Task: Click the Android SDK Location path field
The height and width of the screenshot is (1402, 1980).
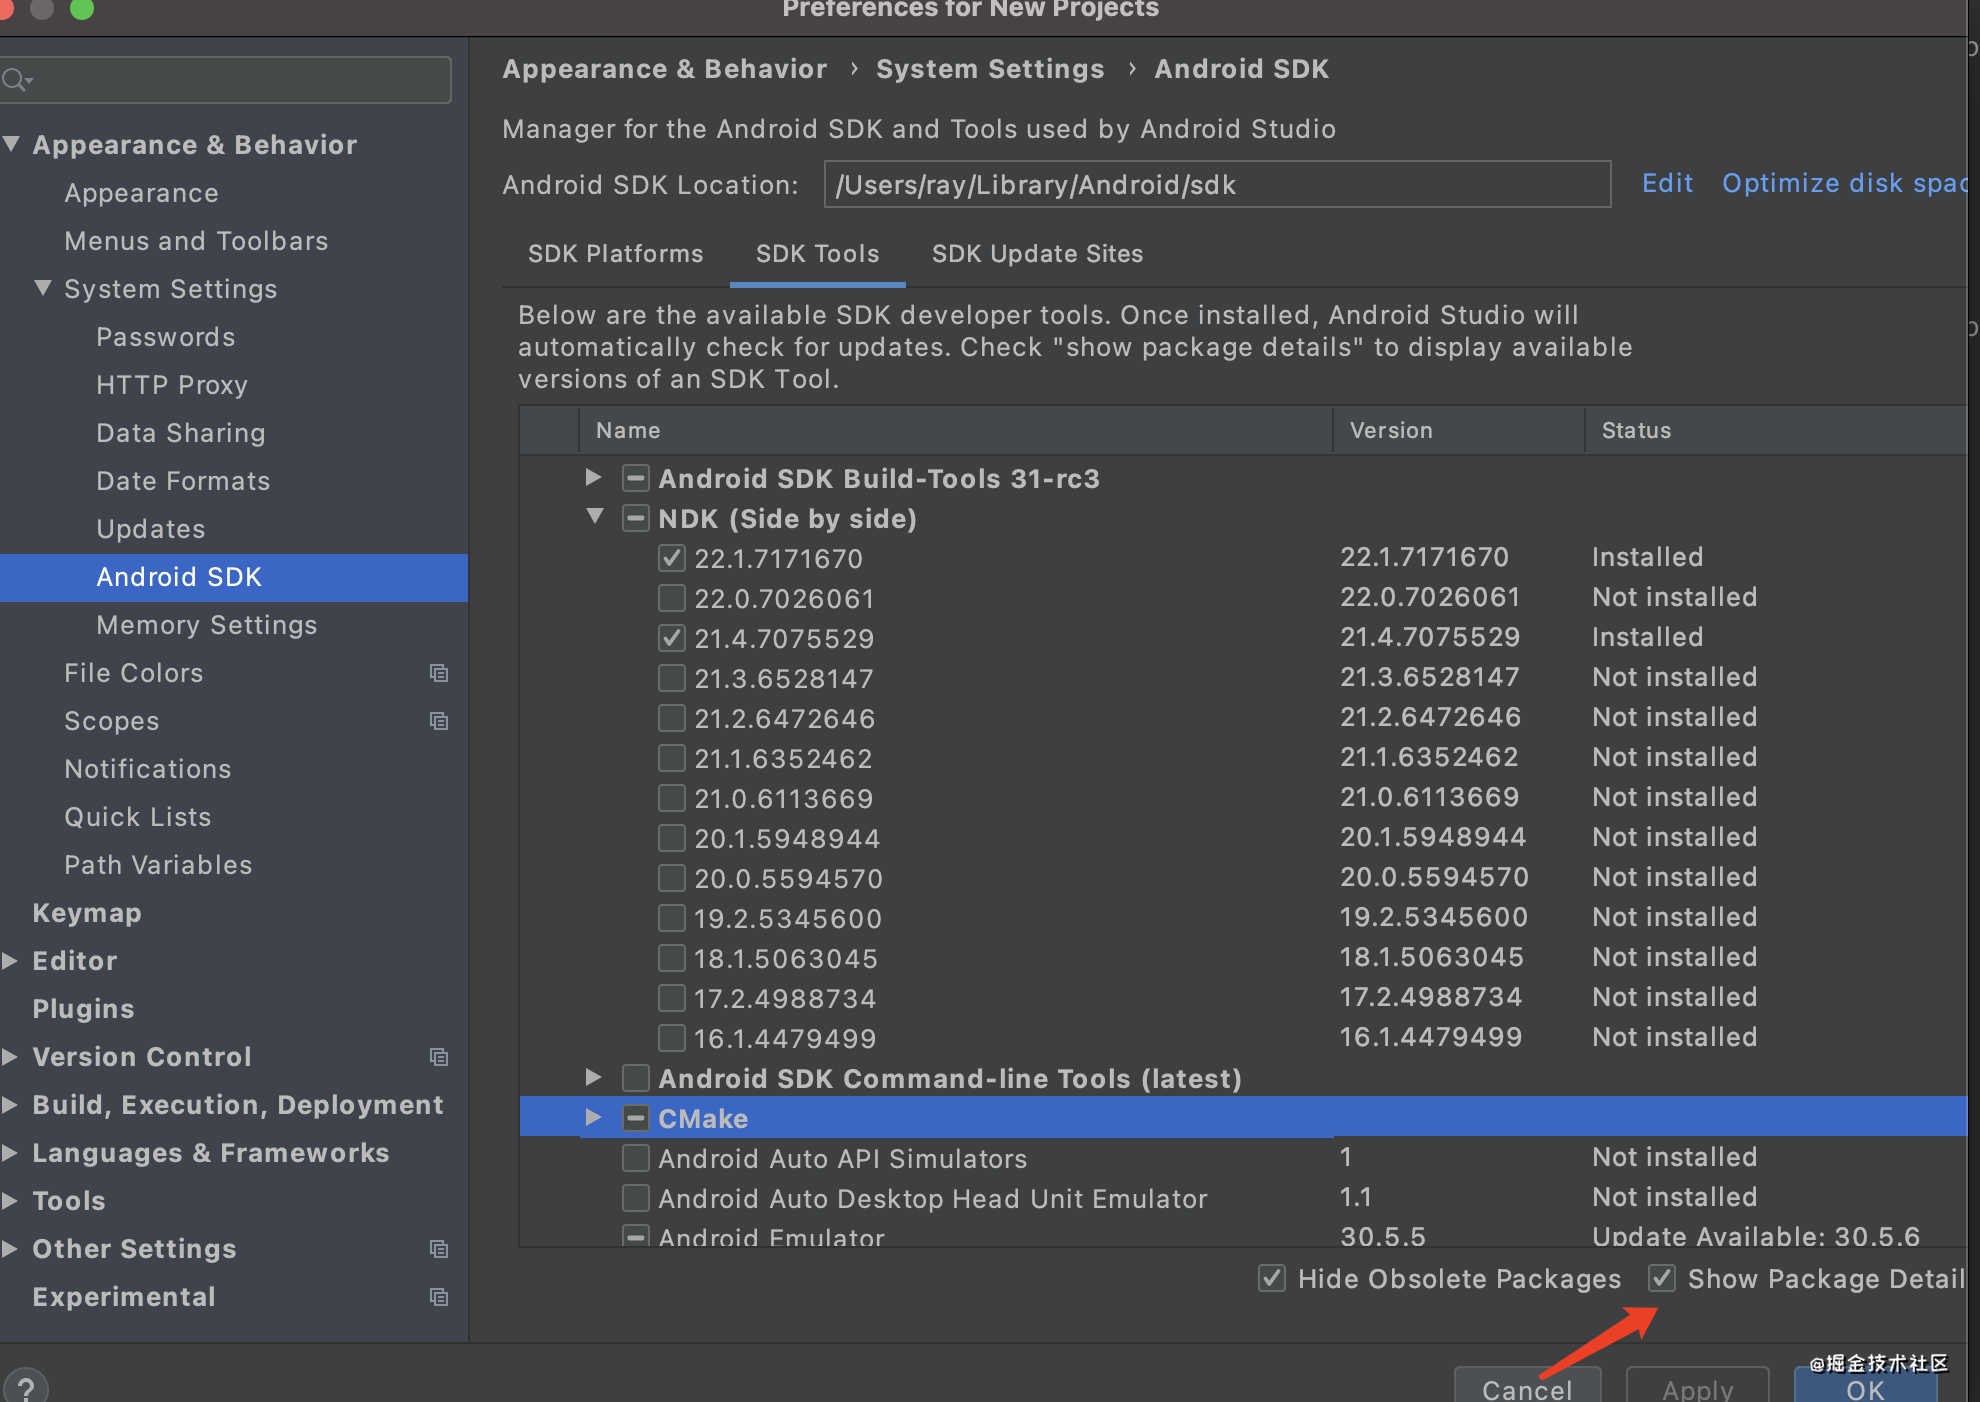Action: pos(1216,185)
